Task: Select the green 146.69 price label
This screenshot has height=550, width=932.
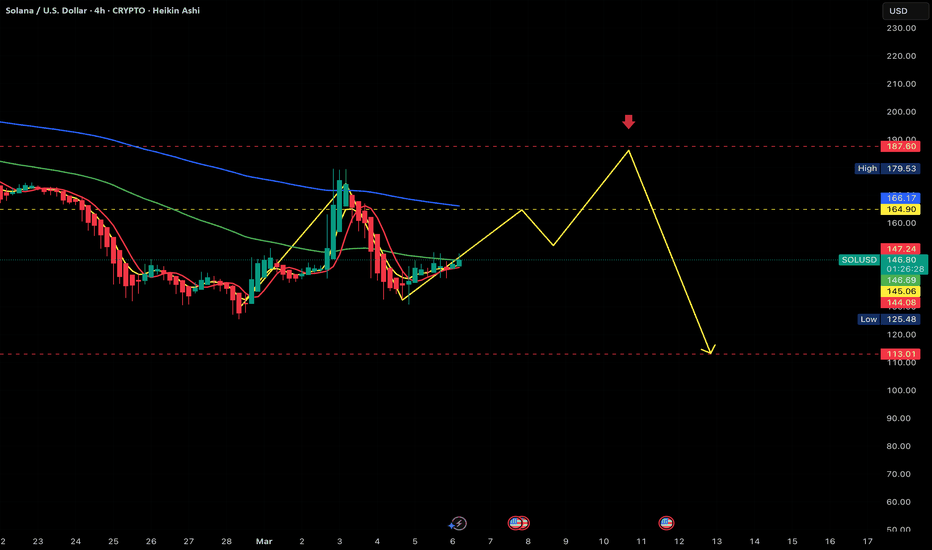Action: 900,280
